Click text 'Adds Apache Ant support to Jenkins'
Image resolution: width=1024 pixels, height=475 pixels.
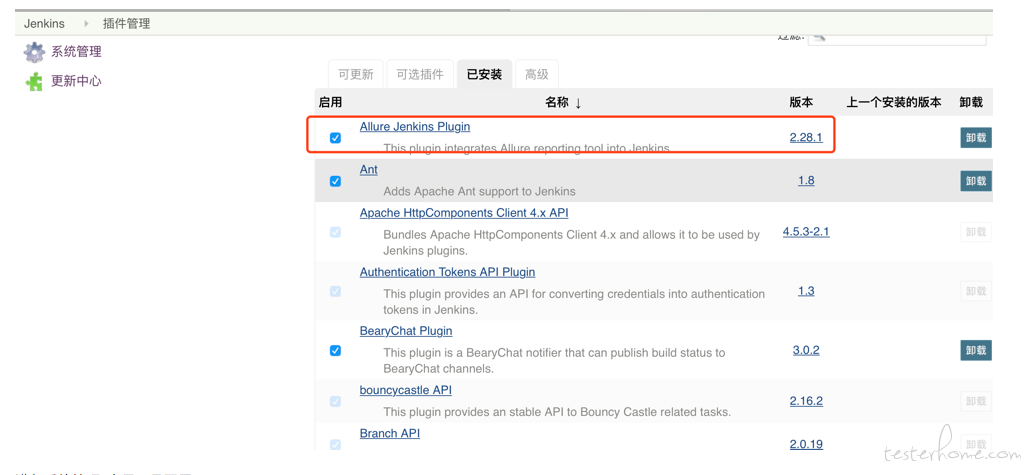point(479,191)
